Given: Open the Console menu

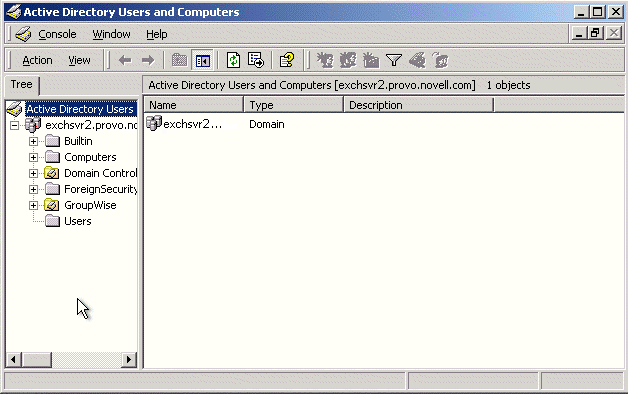Looking at the screenshot, I should pos(57,34).
